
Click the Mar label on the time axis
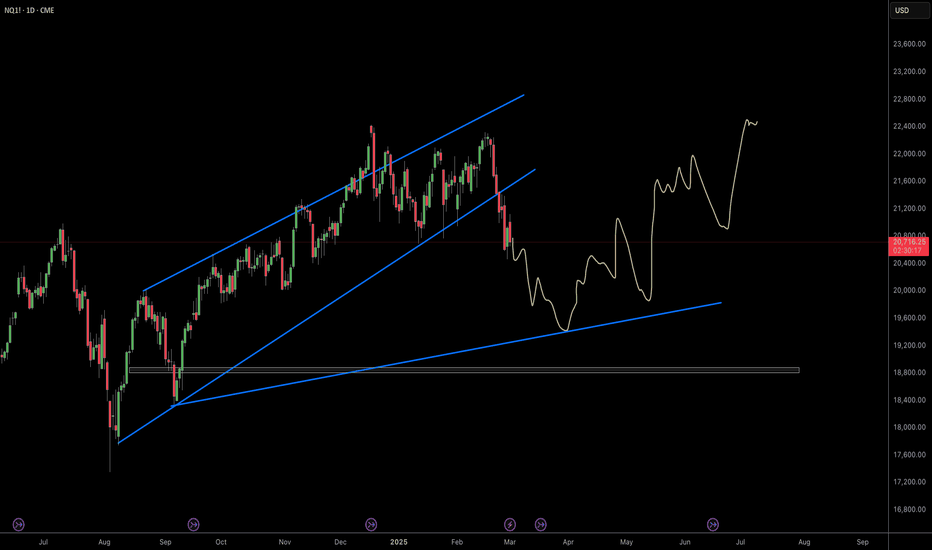pyautogui.click(x=509, y=542)
